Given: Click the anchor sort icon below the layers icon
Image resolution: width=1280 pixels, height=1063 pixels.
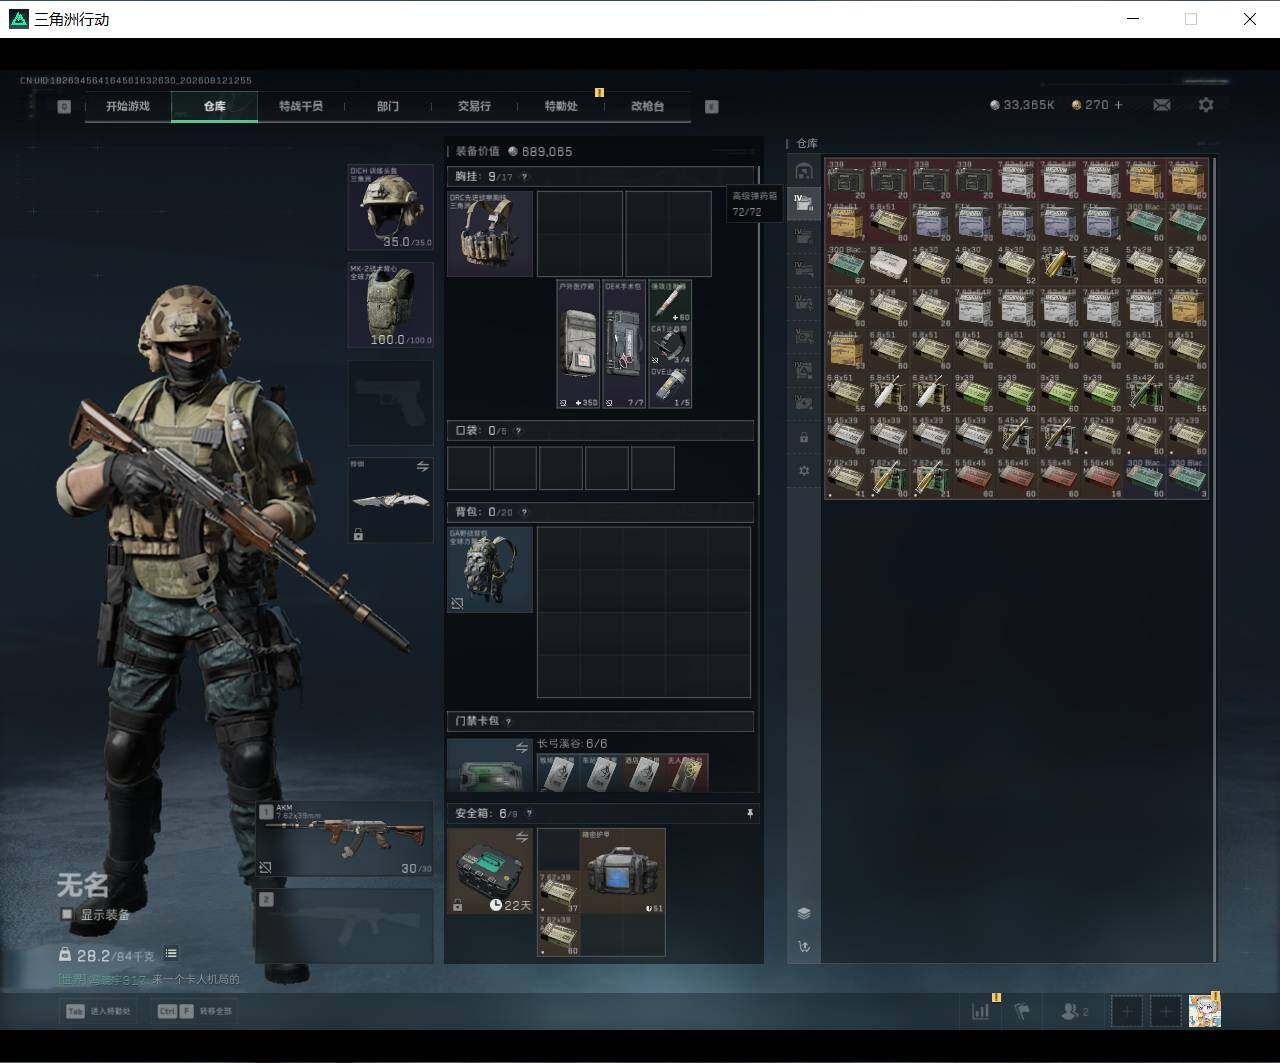Looking at the screenshot, I should (x=804, y=946).
